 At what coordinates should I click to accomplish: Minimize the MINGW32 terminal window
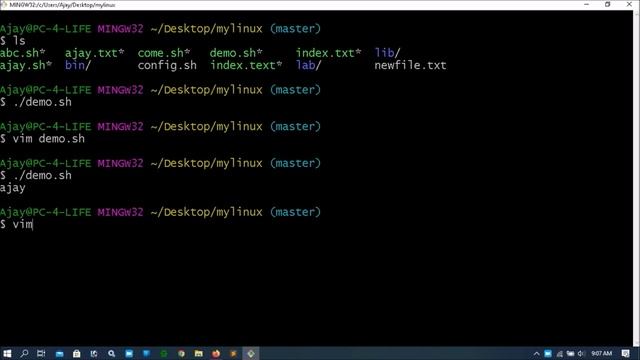(587, 4)
